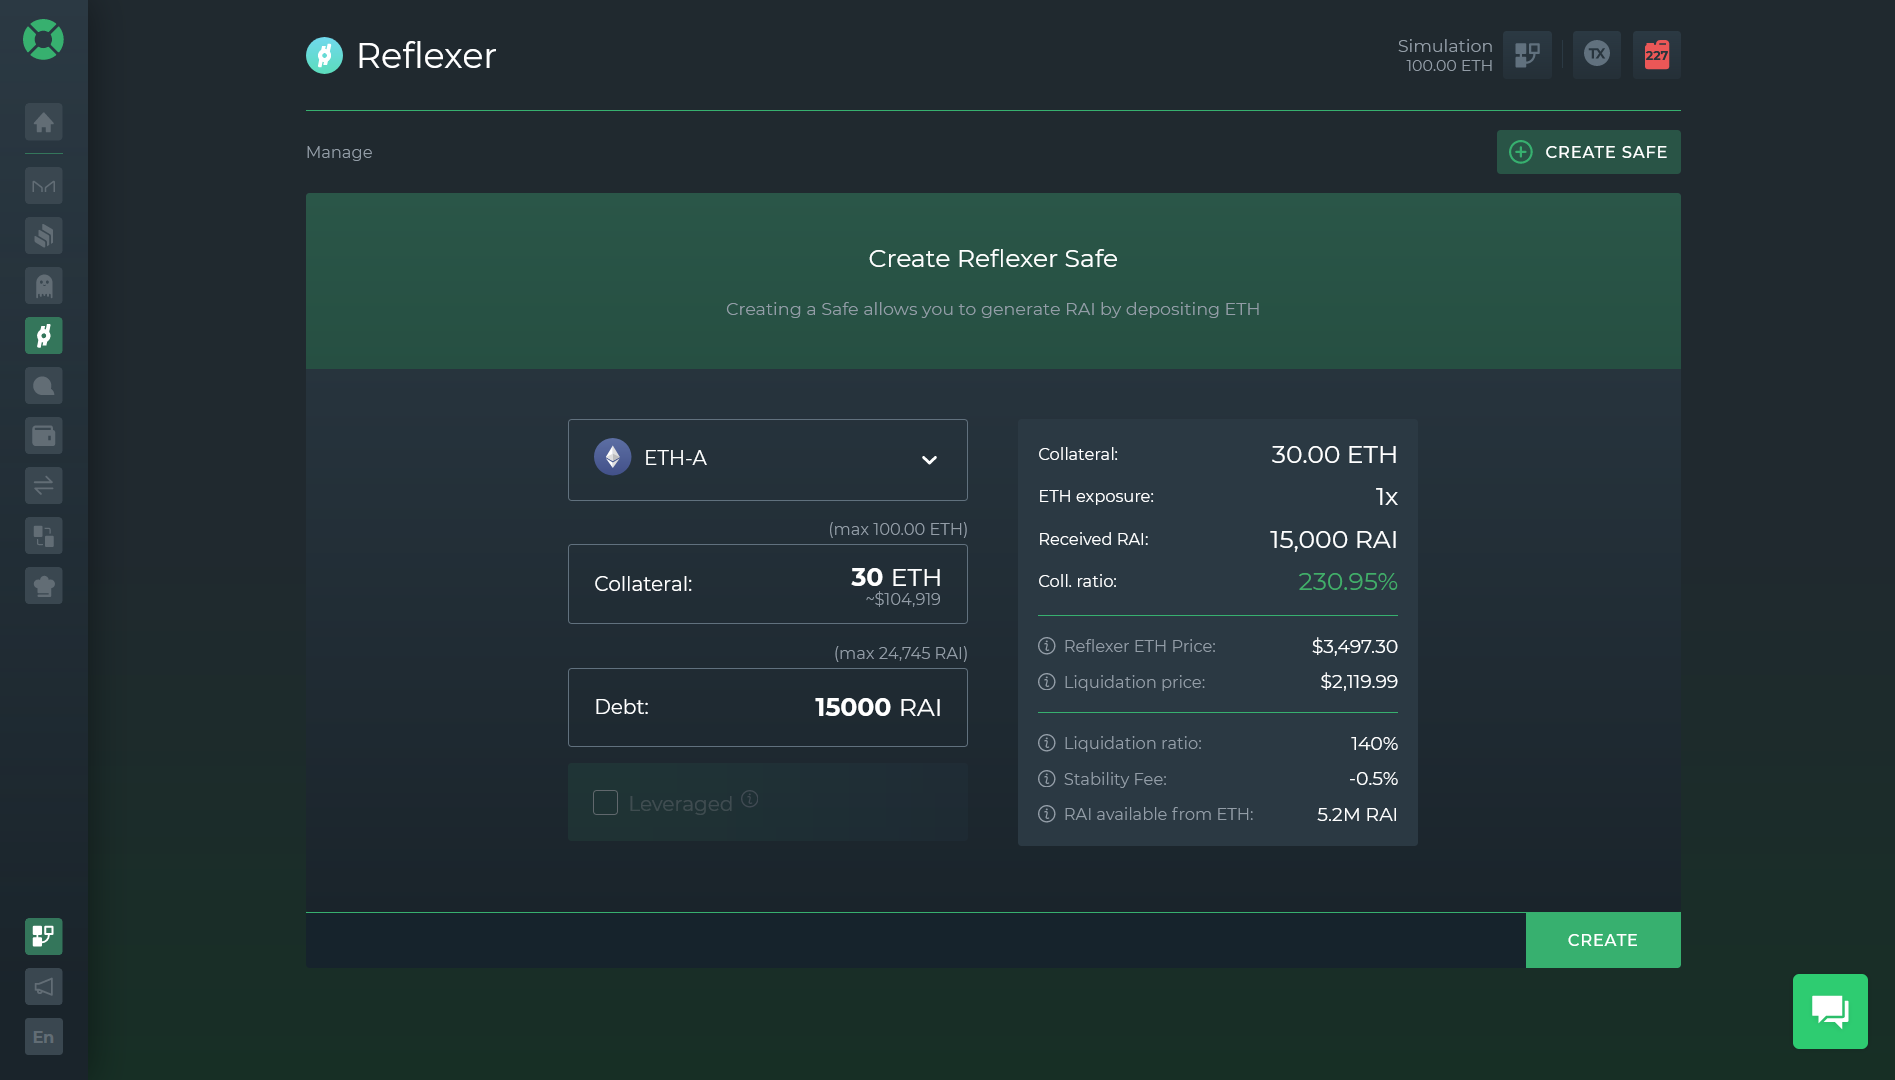This screenshot has height=1080, width=1895.
Task: Click the info icon next to Leveraged
Action: [x=750, y=799]
